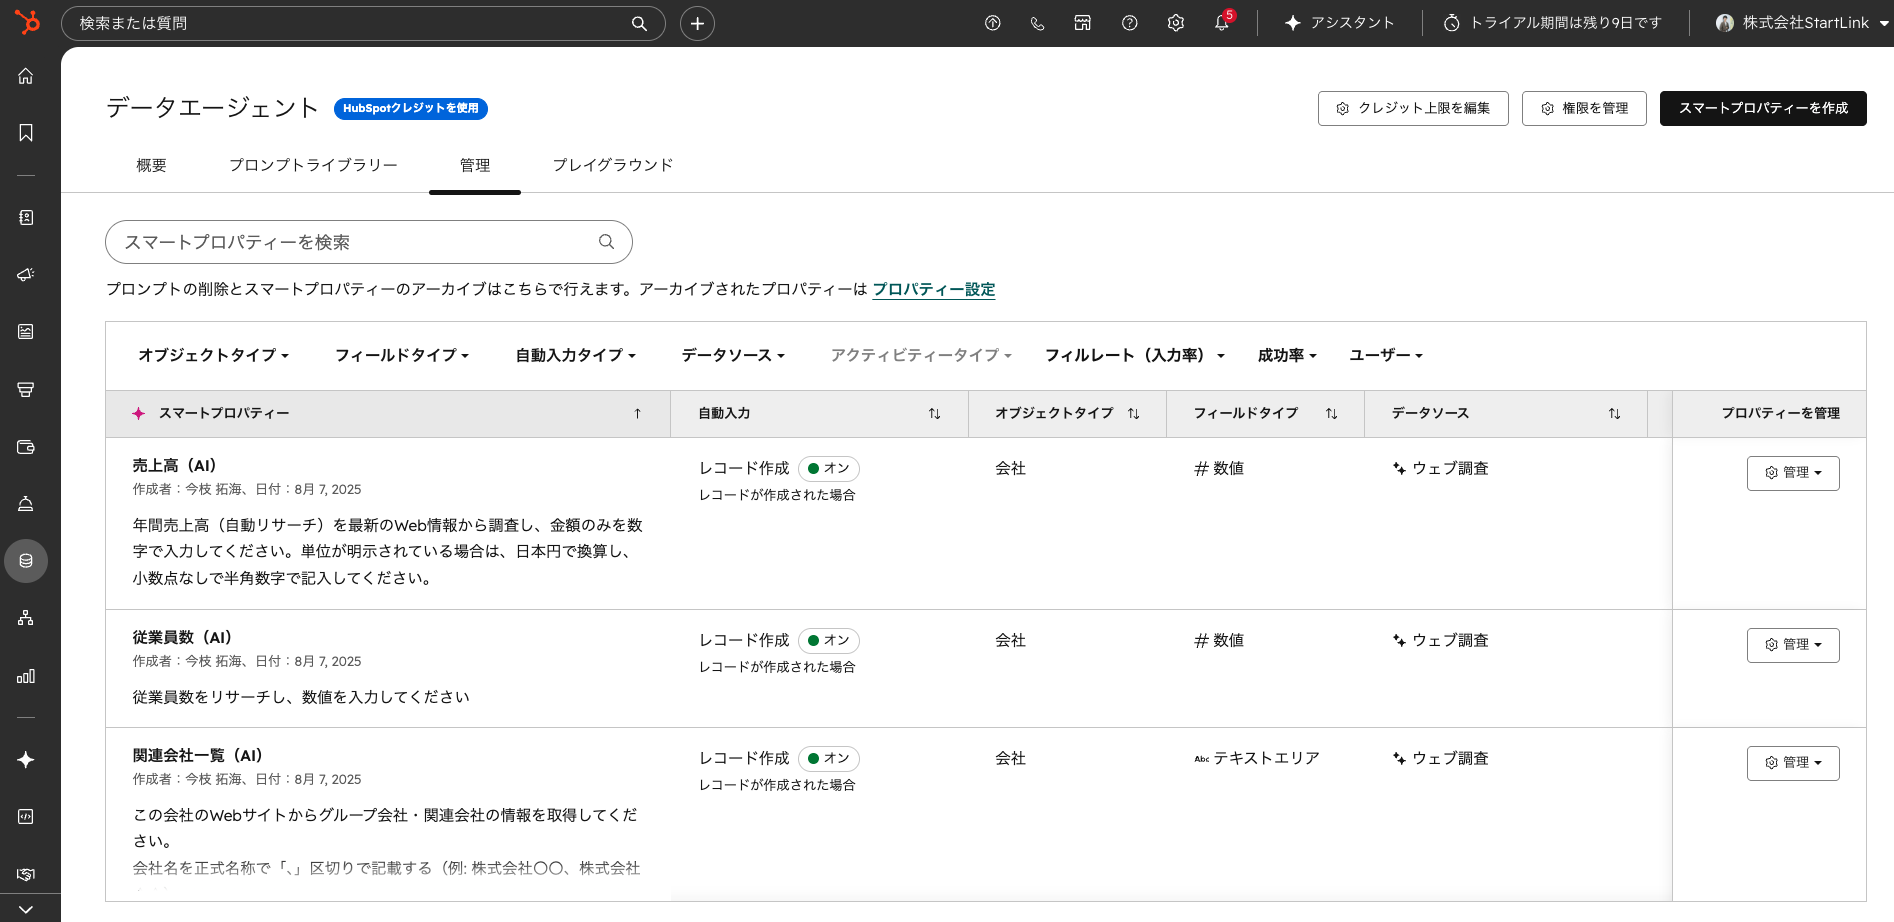1894x922 pixels.
Task: Toggle オン status for 従業員数(AI)
Action: 829,640
